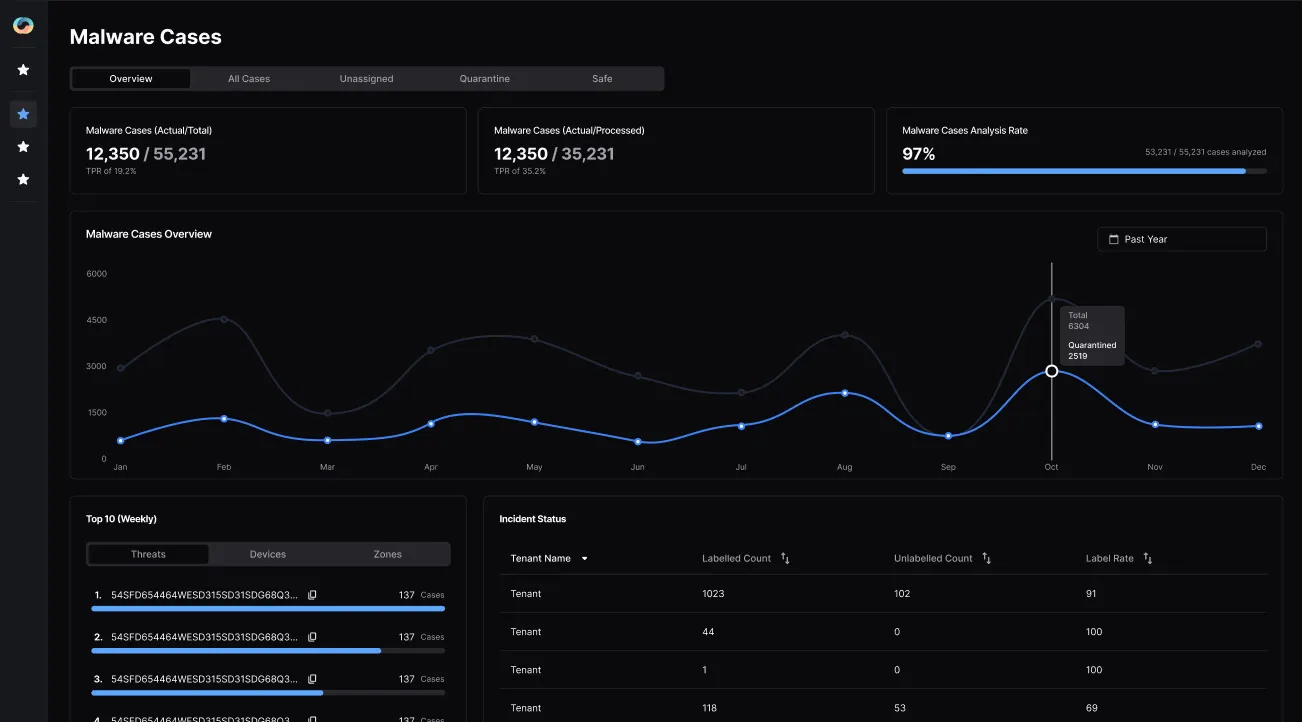The height and width of the screenshot is (722, 1302).
Task: Click the 69 label rate cell
Action: coord(1092,708)
